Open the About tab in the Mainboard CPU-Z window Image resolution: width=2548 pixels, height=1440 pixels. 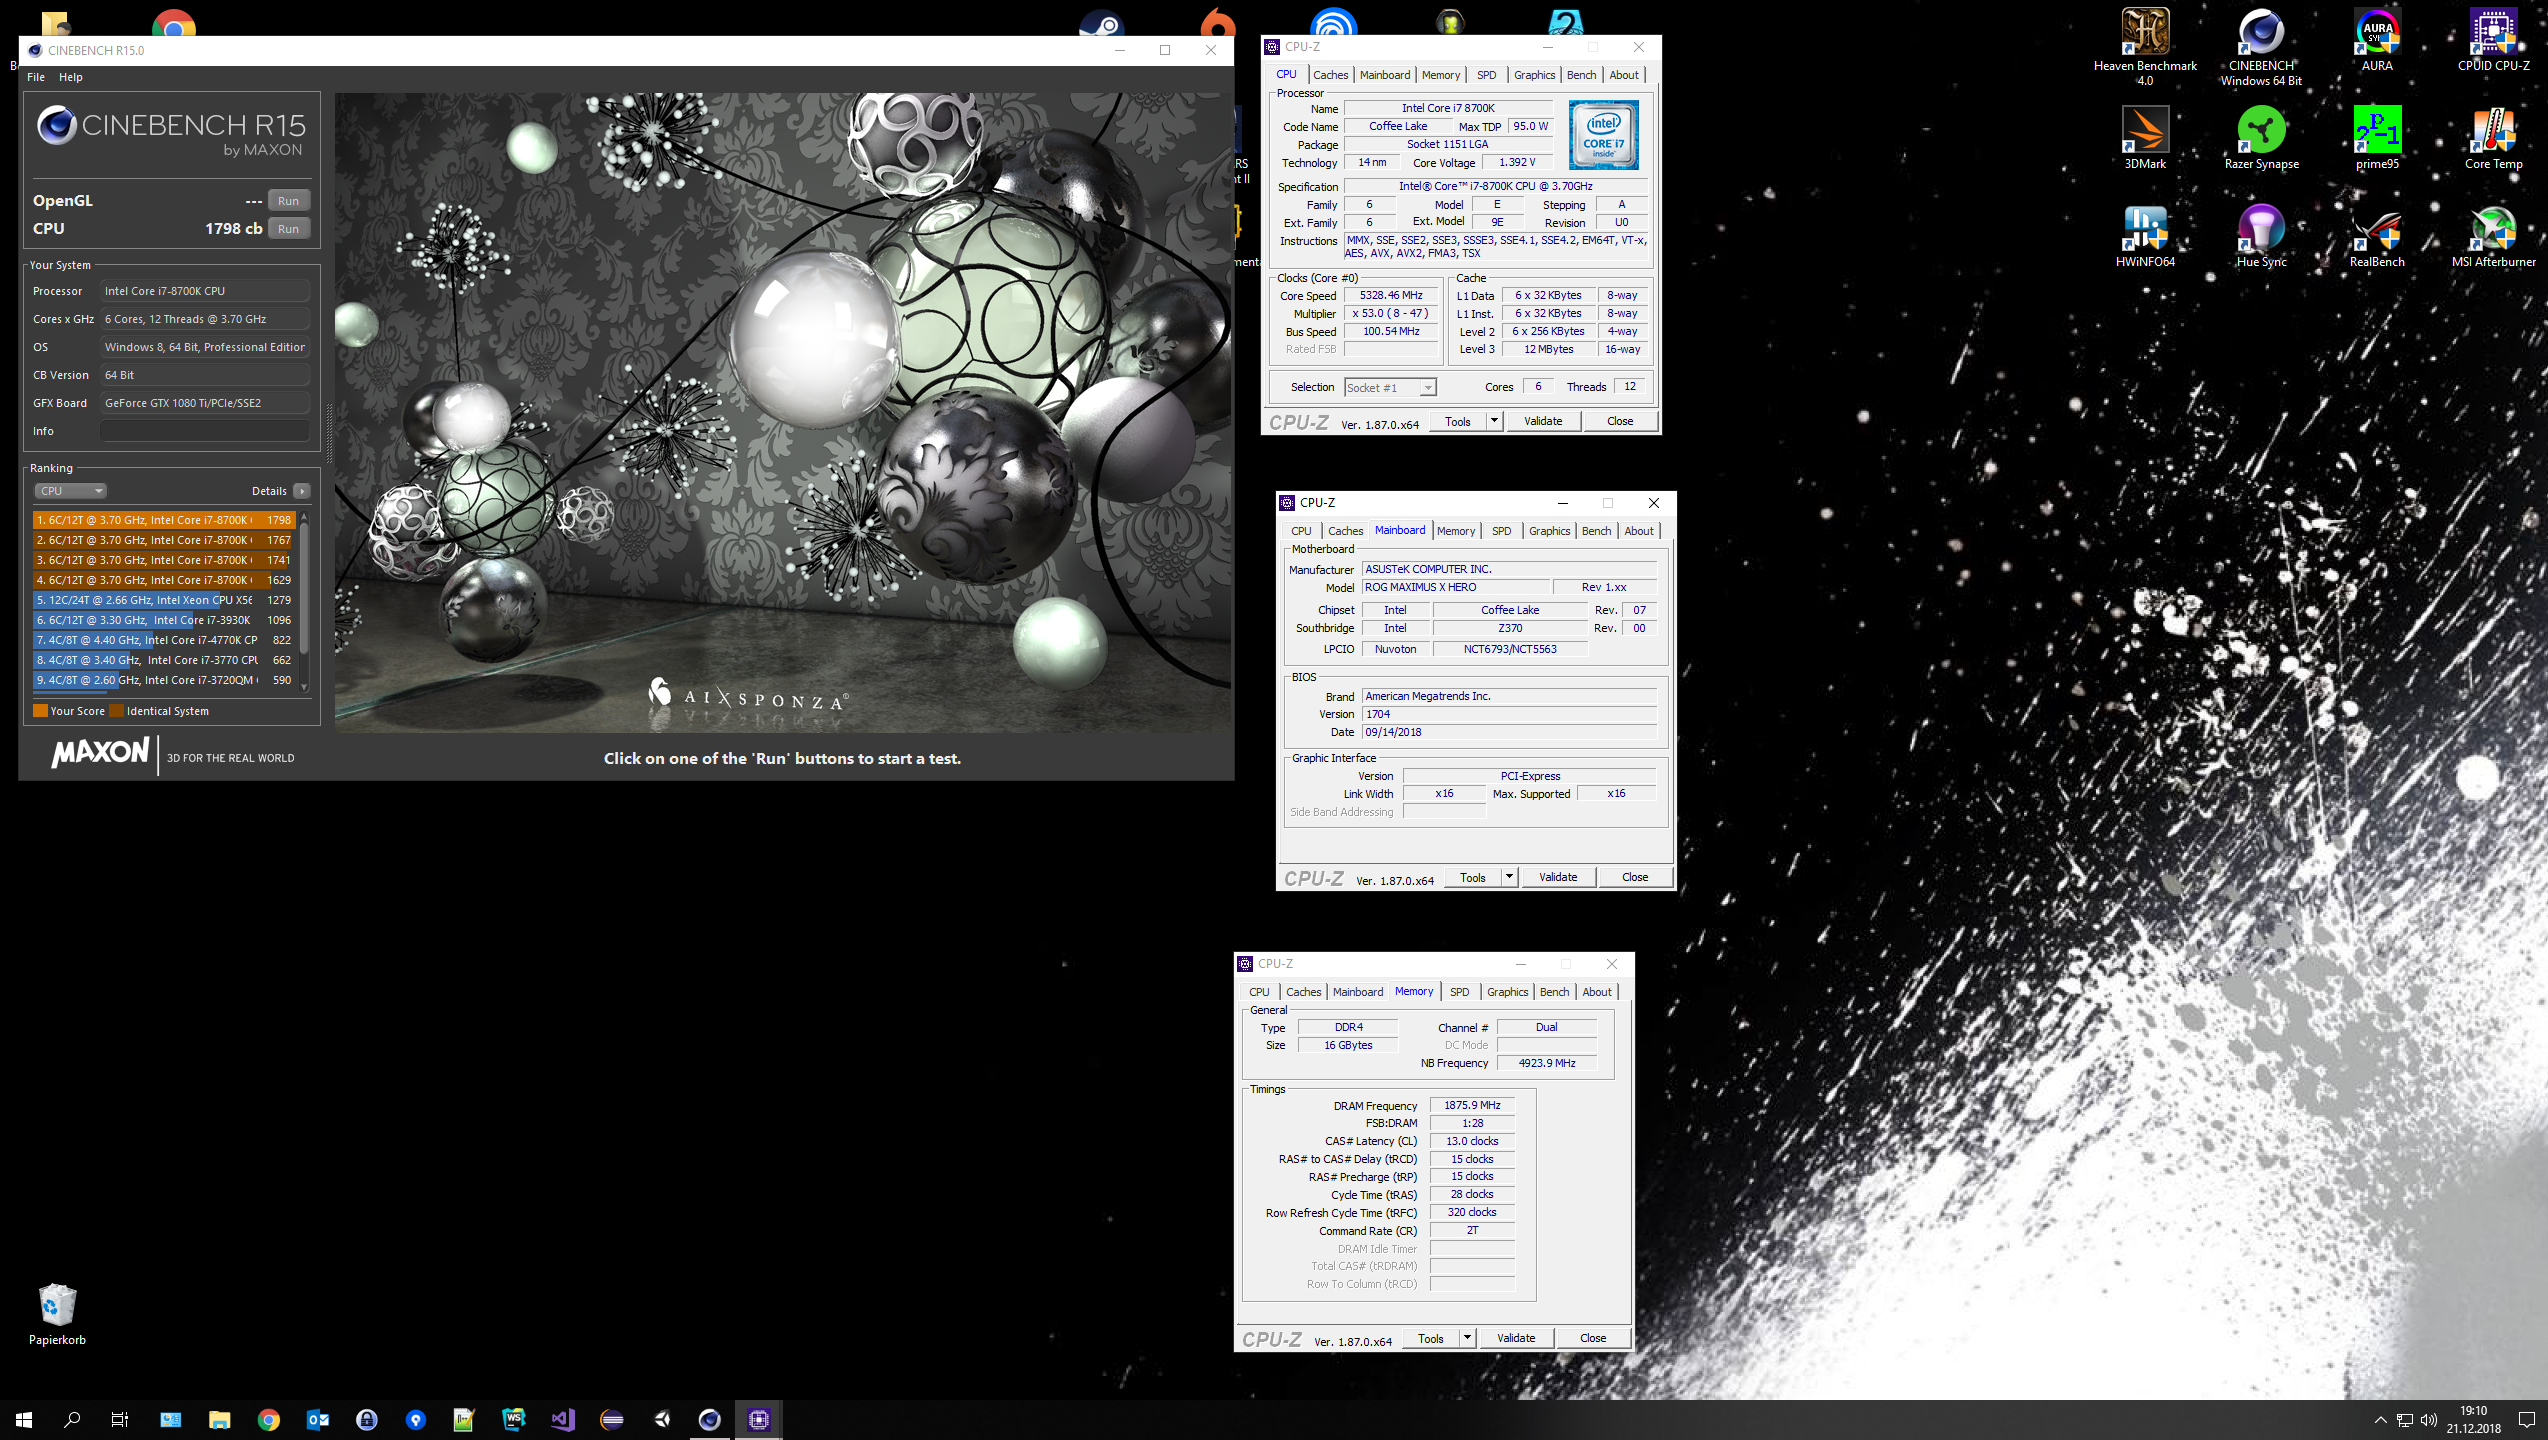[x=1638, y=531]
